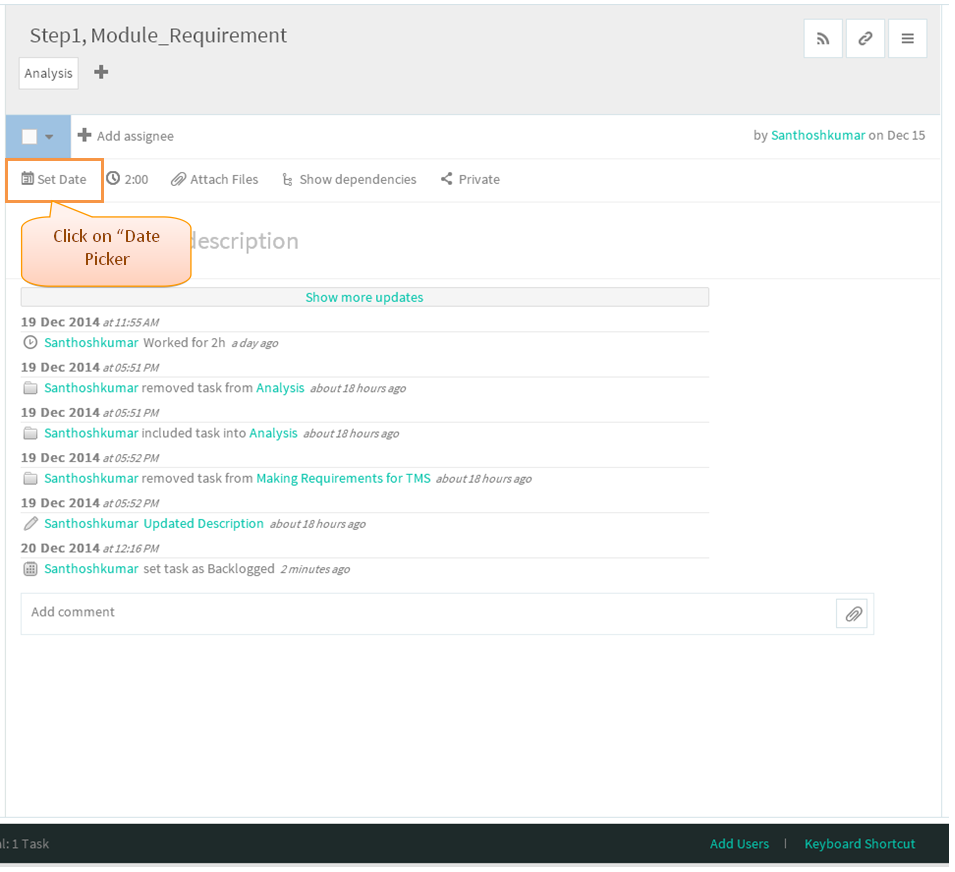Viewport: 955px width, 872px height.
Task: Open the 2:00 time tracker clock
Action: (127, 179)
